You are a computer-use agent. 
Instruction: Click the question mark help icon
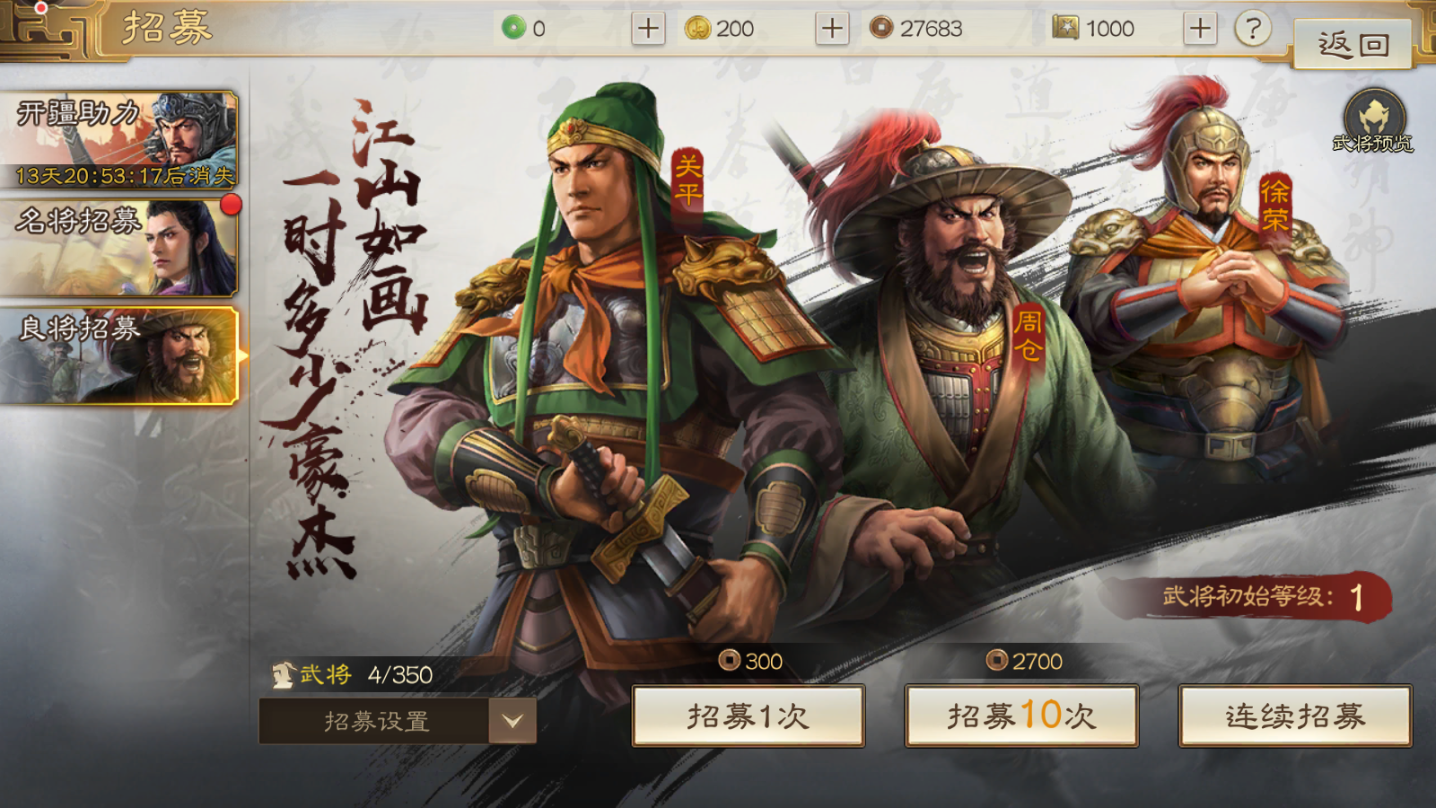[1252, 28]
